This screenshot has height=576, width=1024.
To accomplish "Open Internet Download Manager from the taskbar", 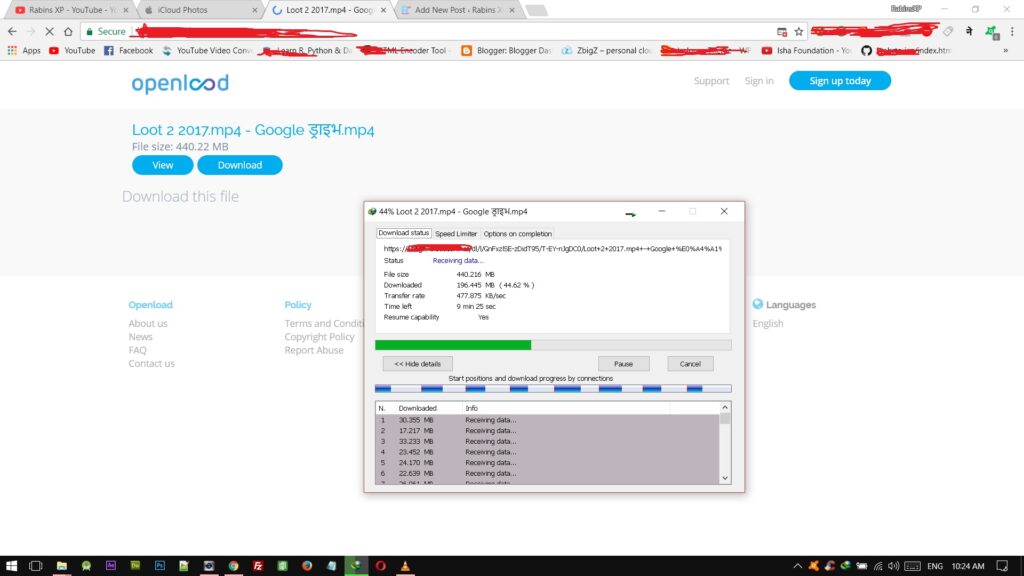I will point(355,565).
